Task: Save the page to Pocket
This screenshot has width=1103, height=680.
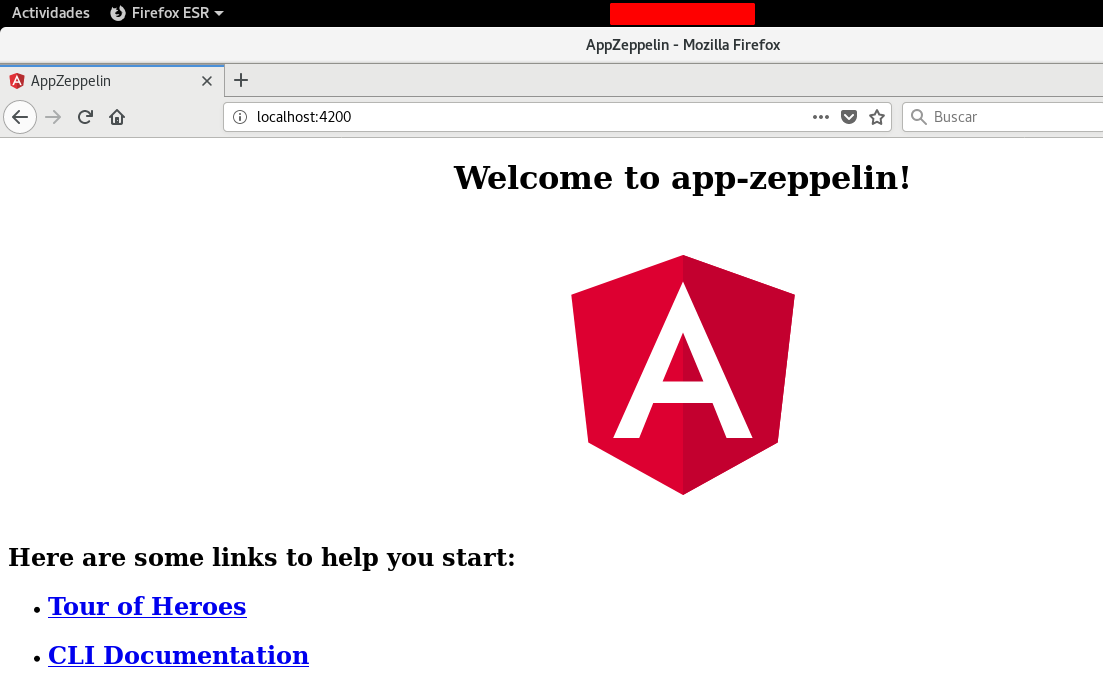Action: pyautogui.click(x=849, y=117)
